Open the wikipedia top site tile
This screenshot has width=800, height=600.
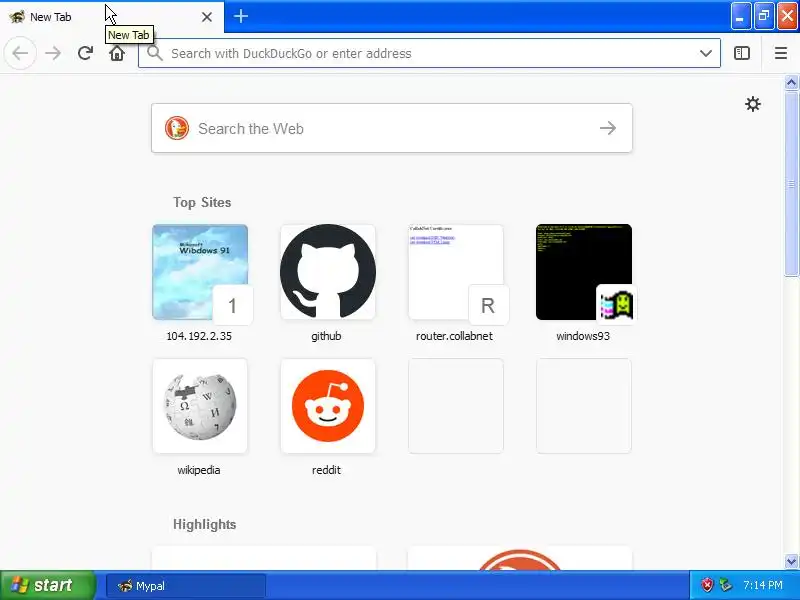[x=200, y=406]
